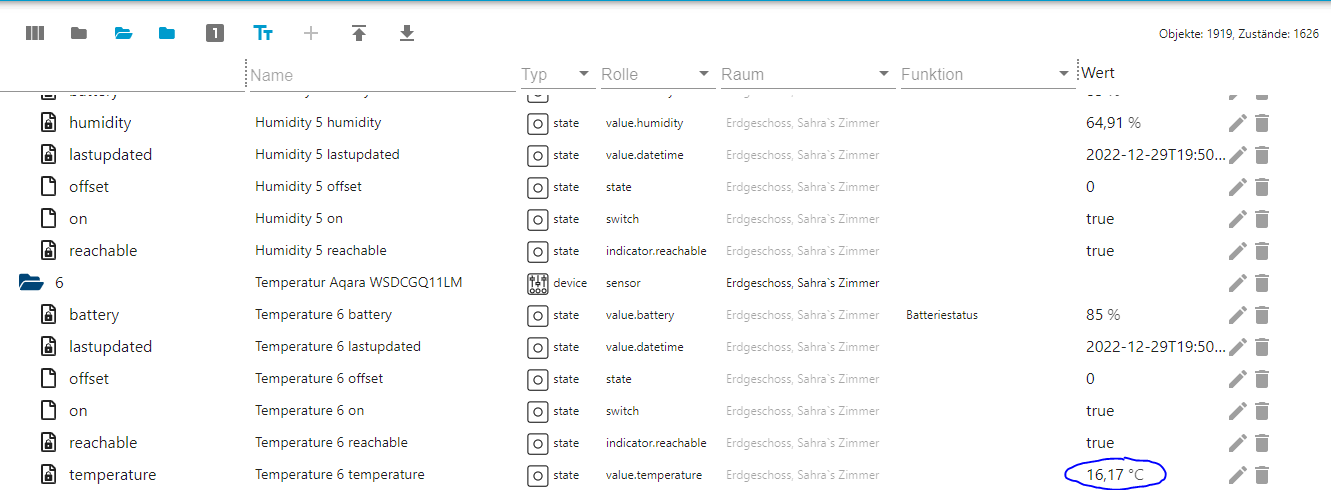Open the column configuration icon
Image resolution: width=1331 pixels, height=490 pixels.
pos(35,33)
